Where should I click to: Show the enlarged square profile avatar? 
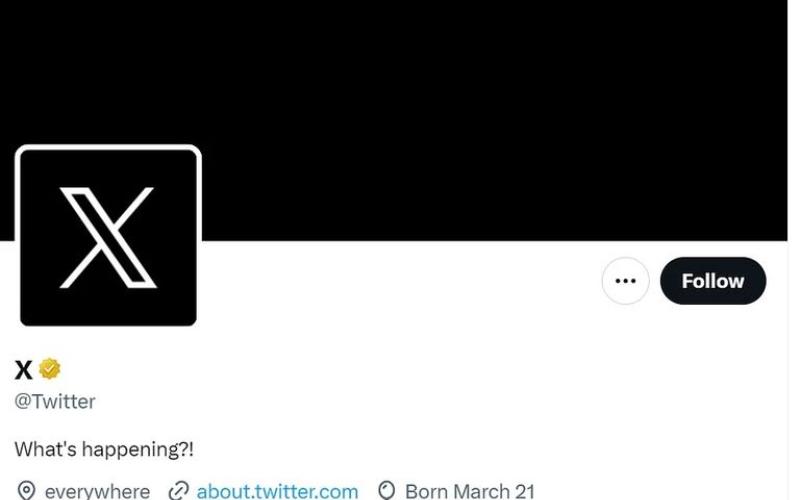(108, 237)
